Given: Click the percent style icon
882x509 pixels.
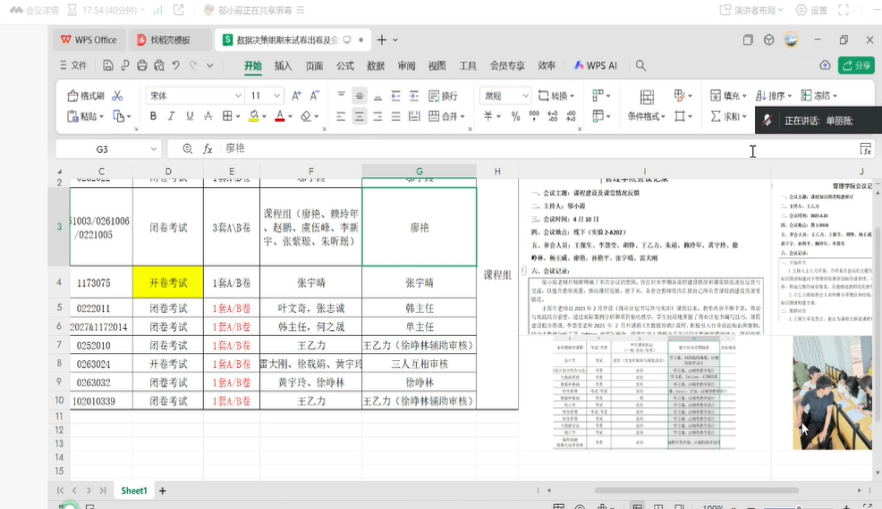Looking at the screenshot, I should click(515, 116).
